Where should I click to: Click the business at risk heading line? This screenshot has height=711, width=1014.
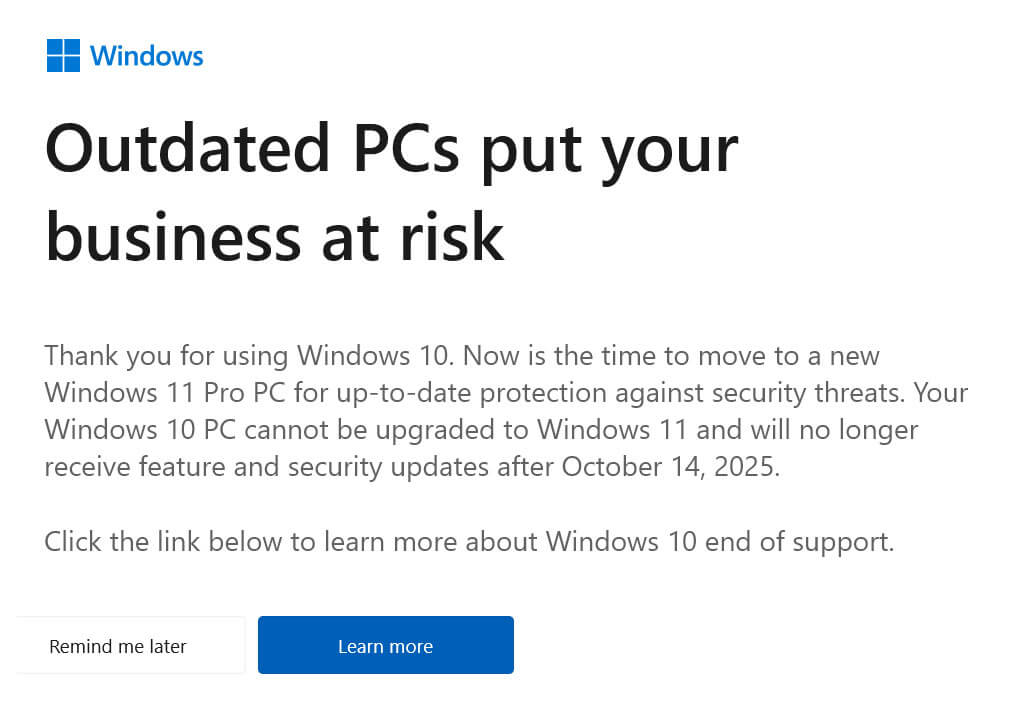click(x=277, y=238)
